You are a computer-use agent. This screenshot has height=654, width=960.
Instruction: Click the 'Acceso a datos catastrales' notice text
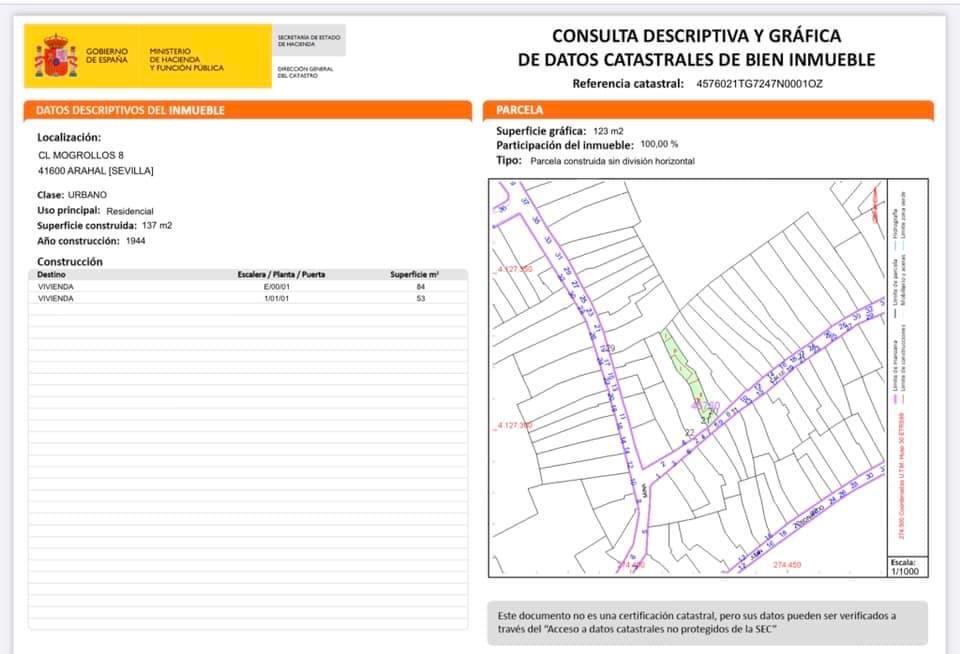tap(697, 622)
